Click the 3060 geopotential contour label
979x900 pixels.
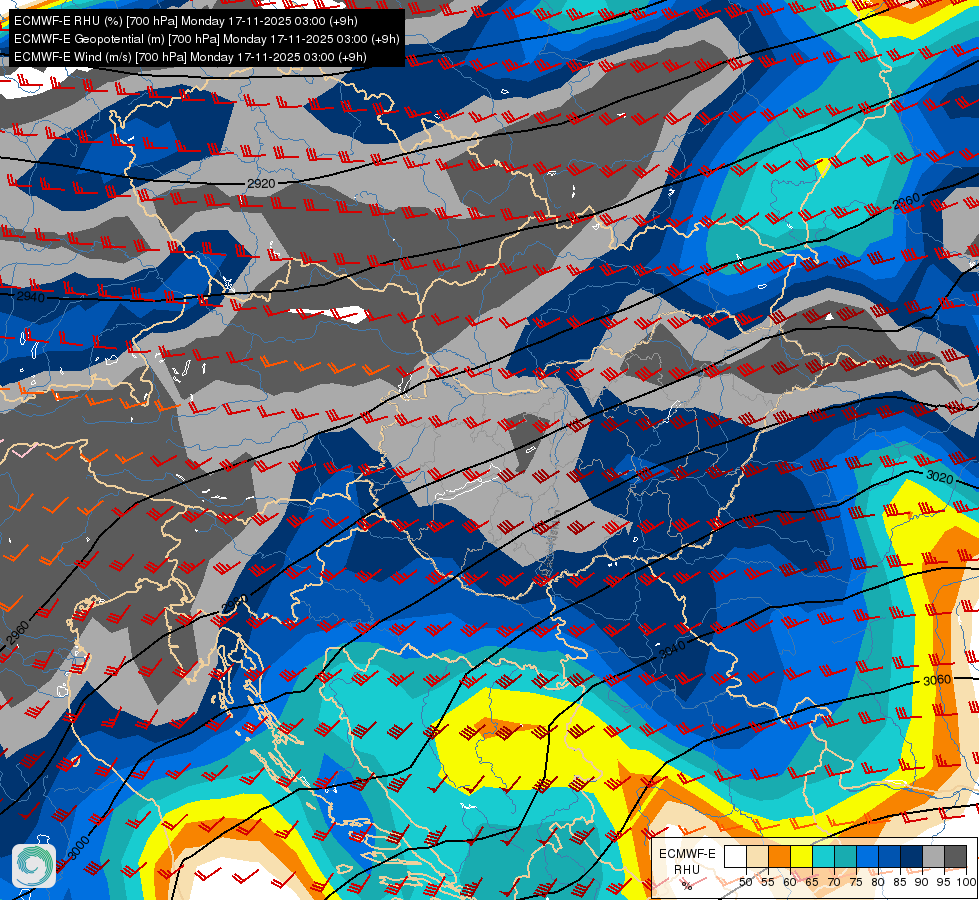click(x=937, y=680)
